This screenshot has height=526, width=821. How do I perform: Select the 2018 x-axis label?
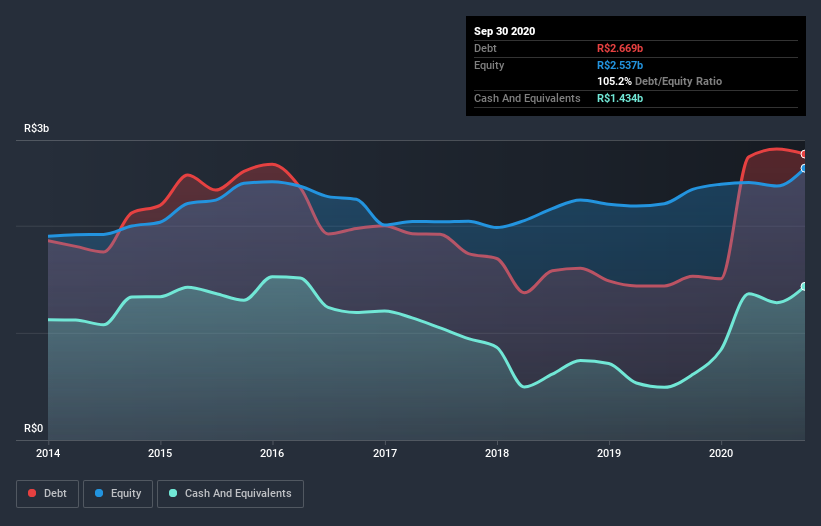coord(497,453)
